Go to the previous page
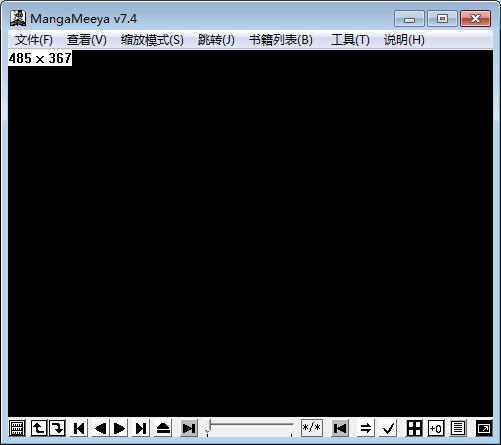This screenshot has width=501, height=445. pyautogui.click(x=100, y=428)
